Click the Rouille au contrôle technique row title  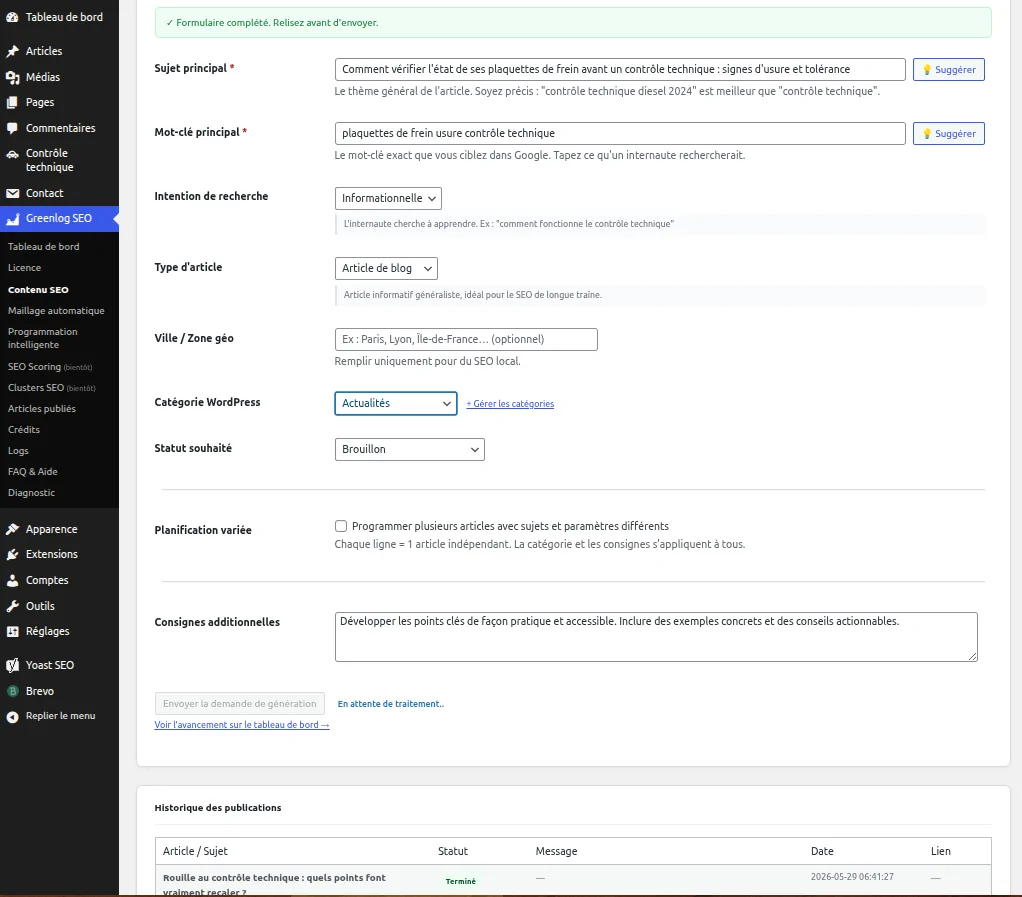click(274, 885)
